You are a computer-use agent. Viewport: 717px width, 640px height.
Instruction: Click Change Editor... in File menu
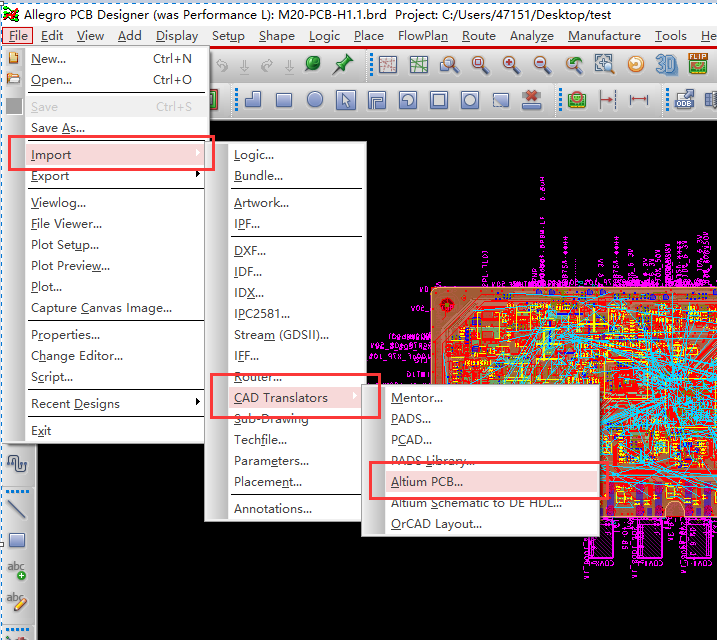click(115, 356)
